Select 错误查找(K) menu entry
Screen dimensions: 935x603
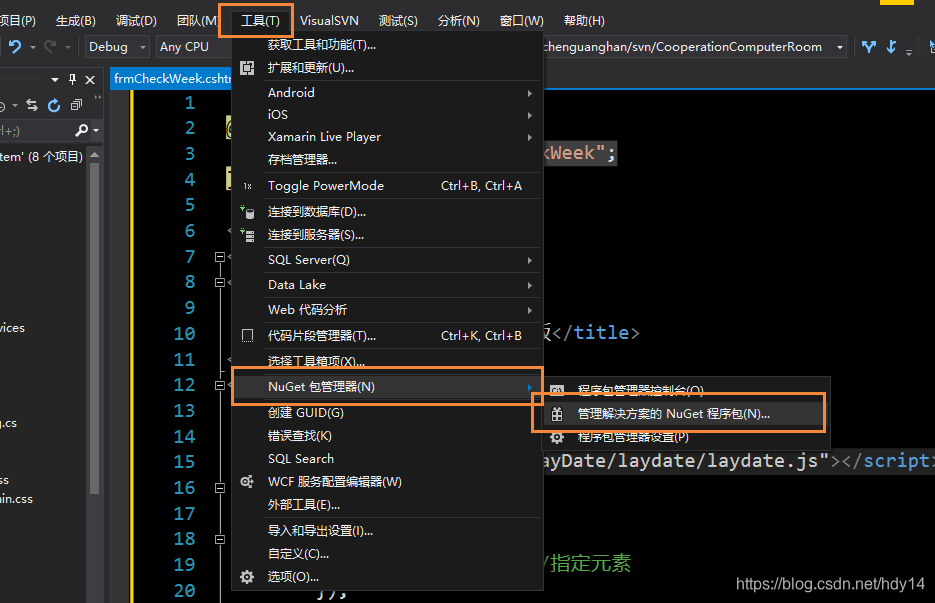click(385, 436)
